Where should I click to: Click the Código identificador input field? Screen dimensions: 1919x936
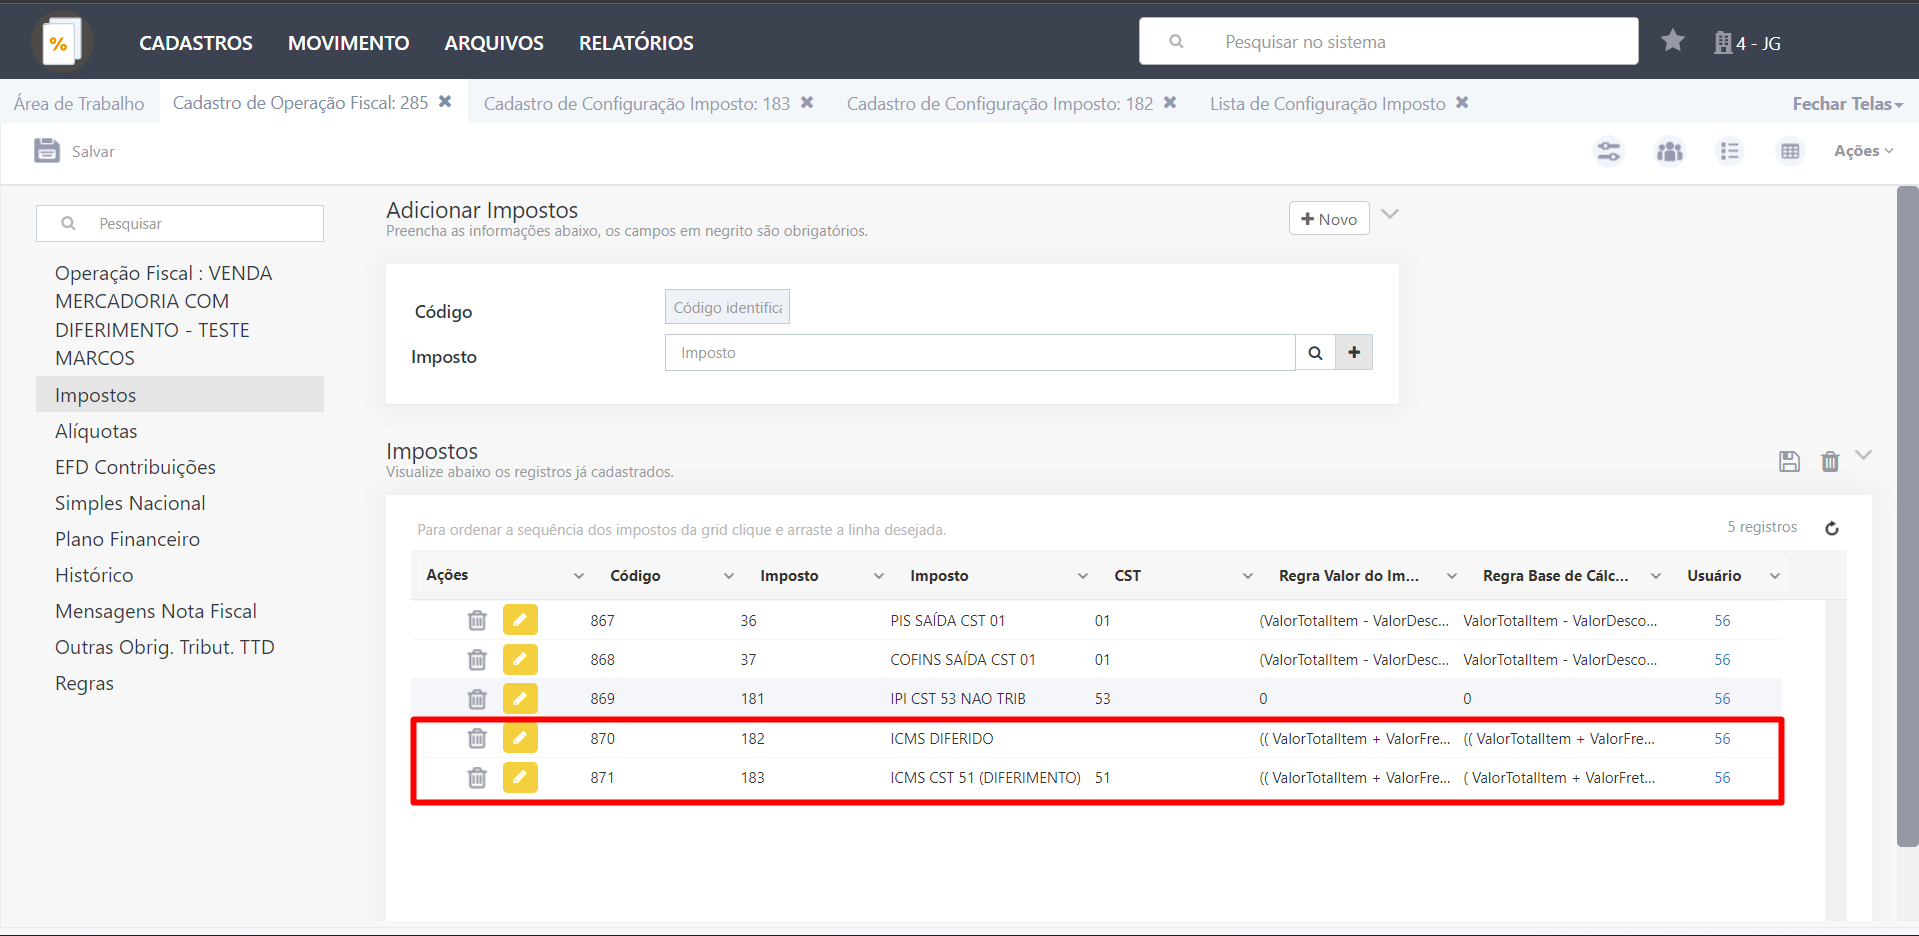727,307
